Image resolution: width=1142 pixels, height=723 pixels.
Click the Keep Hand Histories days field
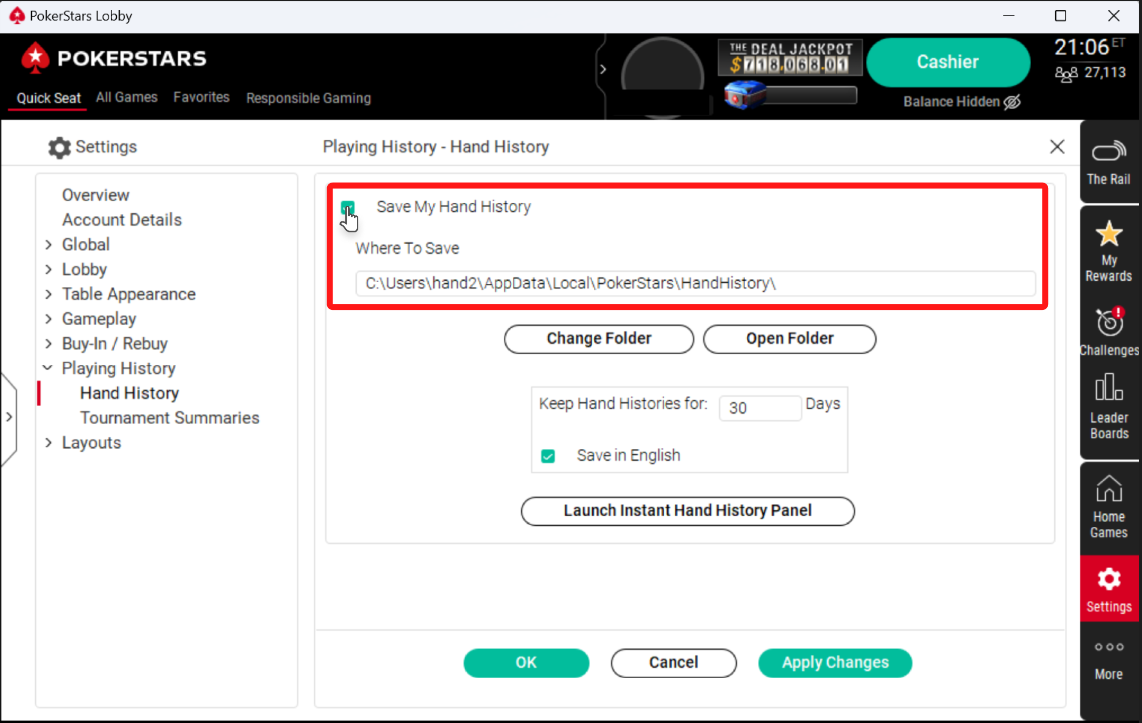(x=760, y=408)
